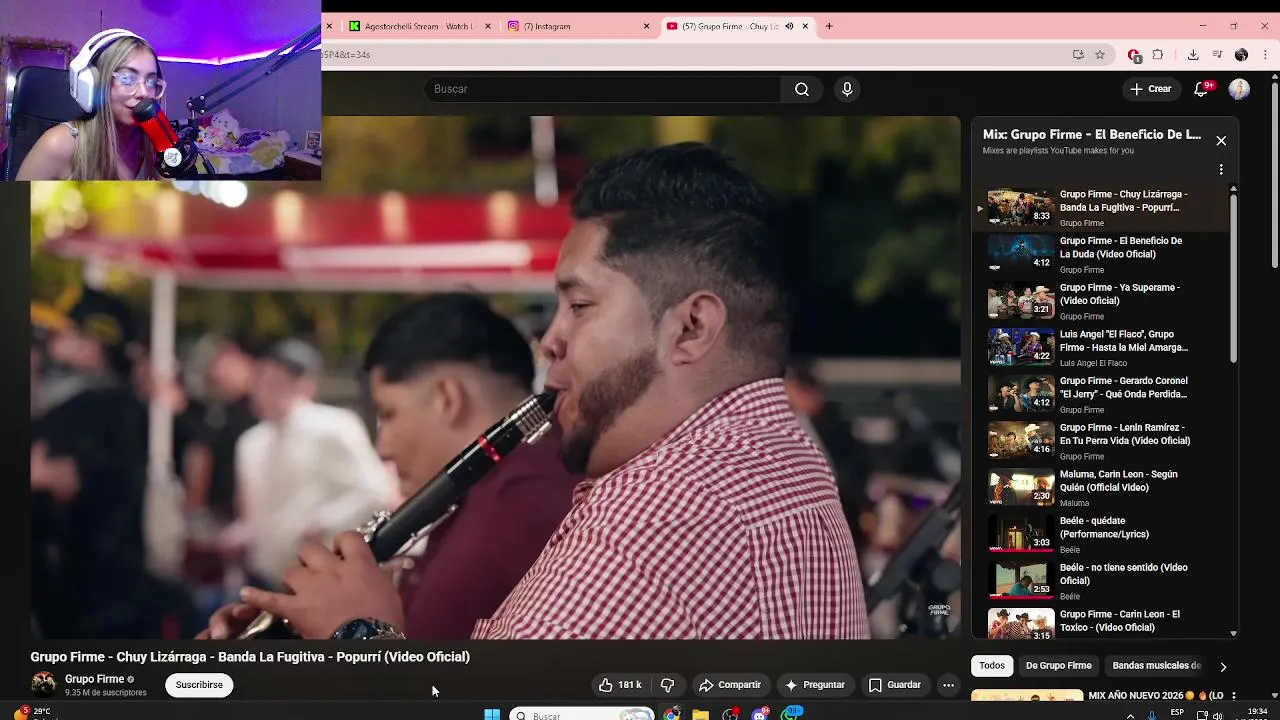Click the YouTube search field

pos(601,89)
